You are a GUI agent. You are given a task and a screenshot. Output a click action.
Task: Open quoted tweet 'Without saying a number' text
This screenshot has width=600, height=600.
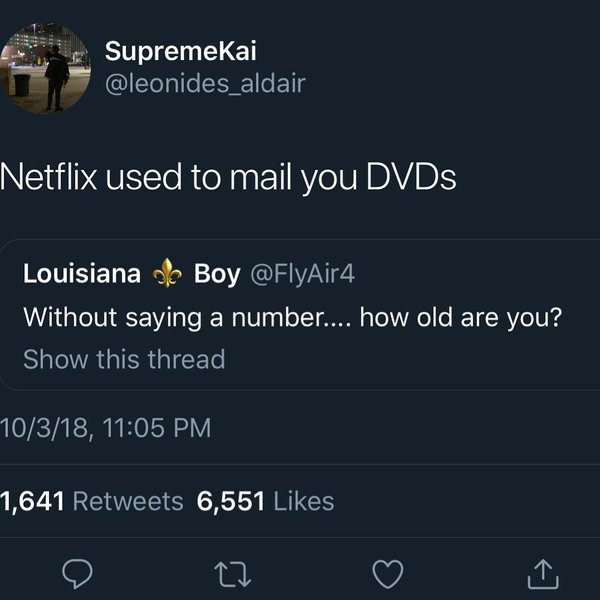[x=292, y=318]
